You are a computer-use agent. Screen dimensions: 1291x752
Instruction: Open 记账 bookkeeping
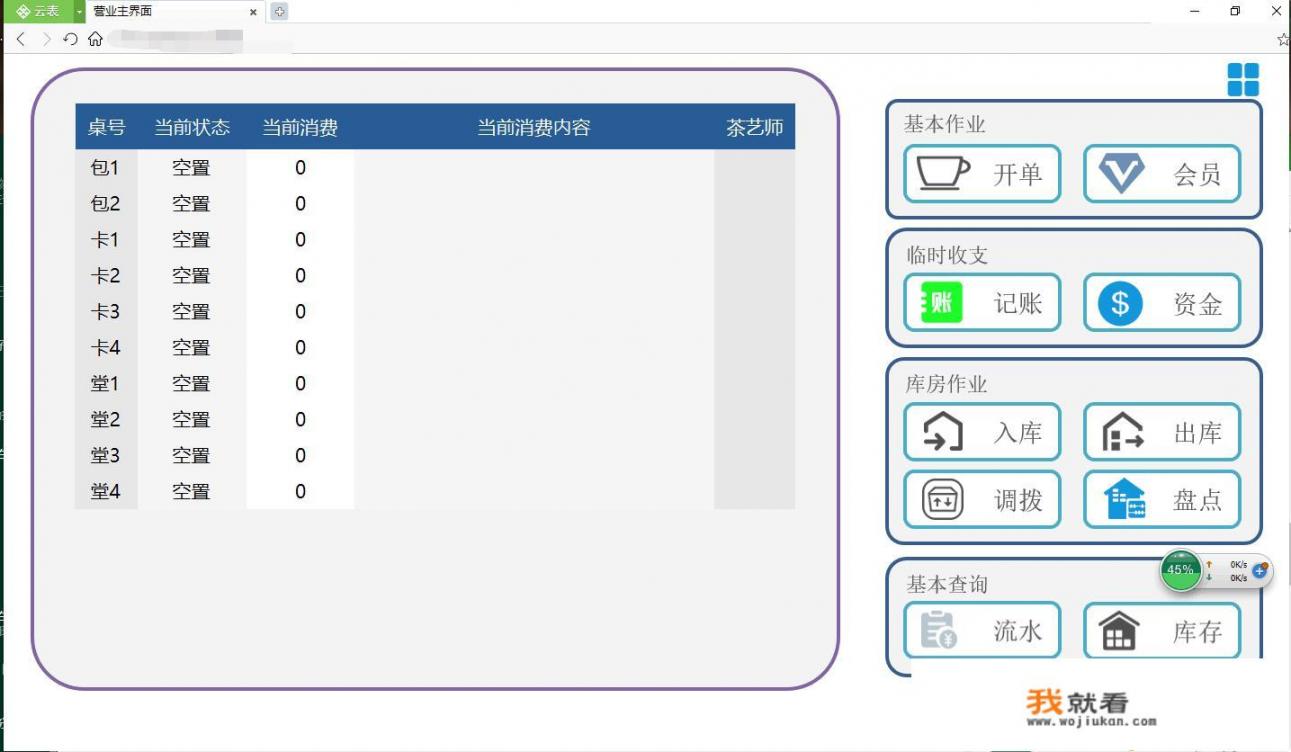(x=982, y=303)
